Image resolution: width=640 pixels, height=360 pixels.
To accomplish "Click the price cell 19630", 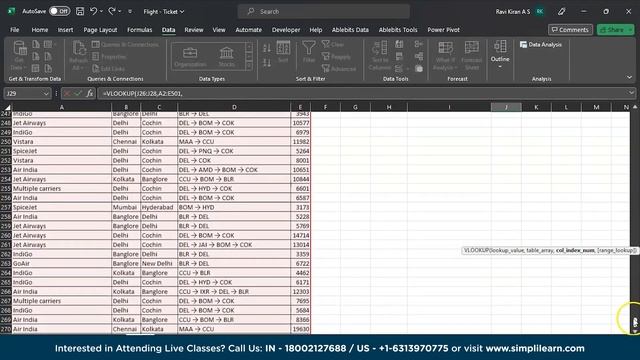I will click(x=300, y=329).
